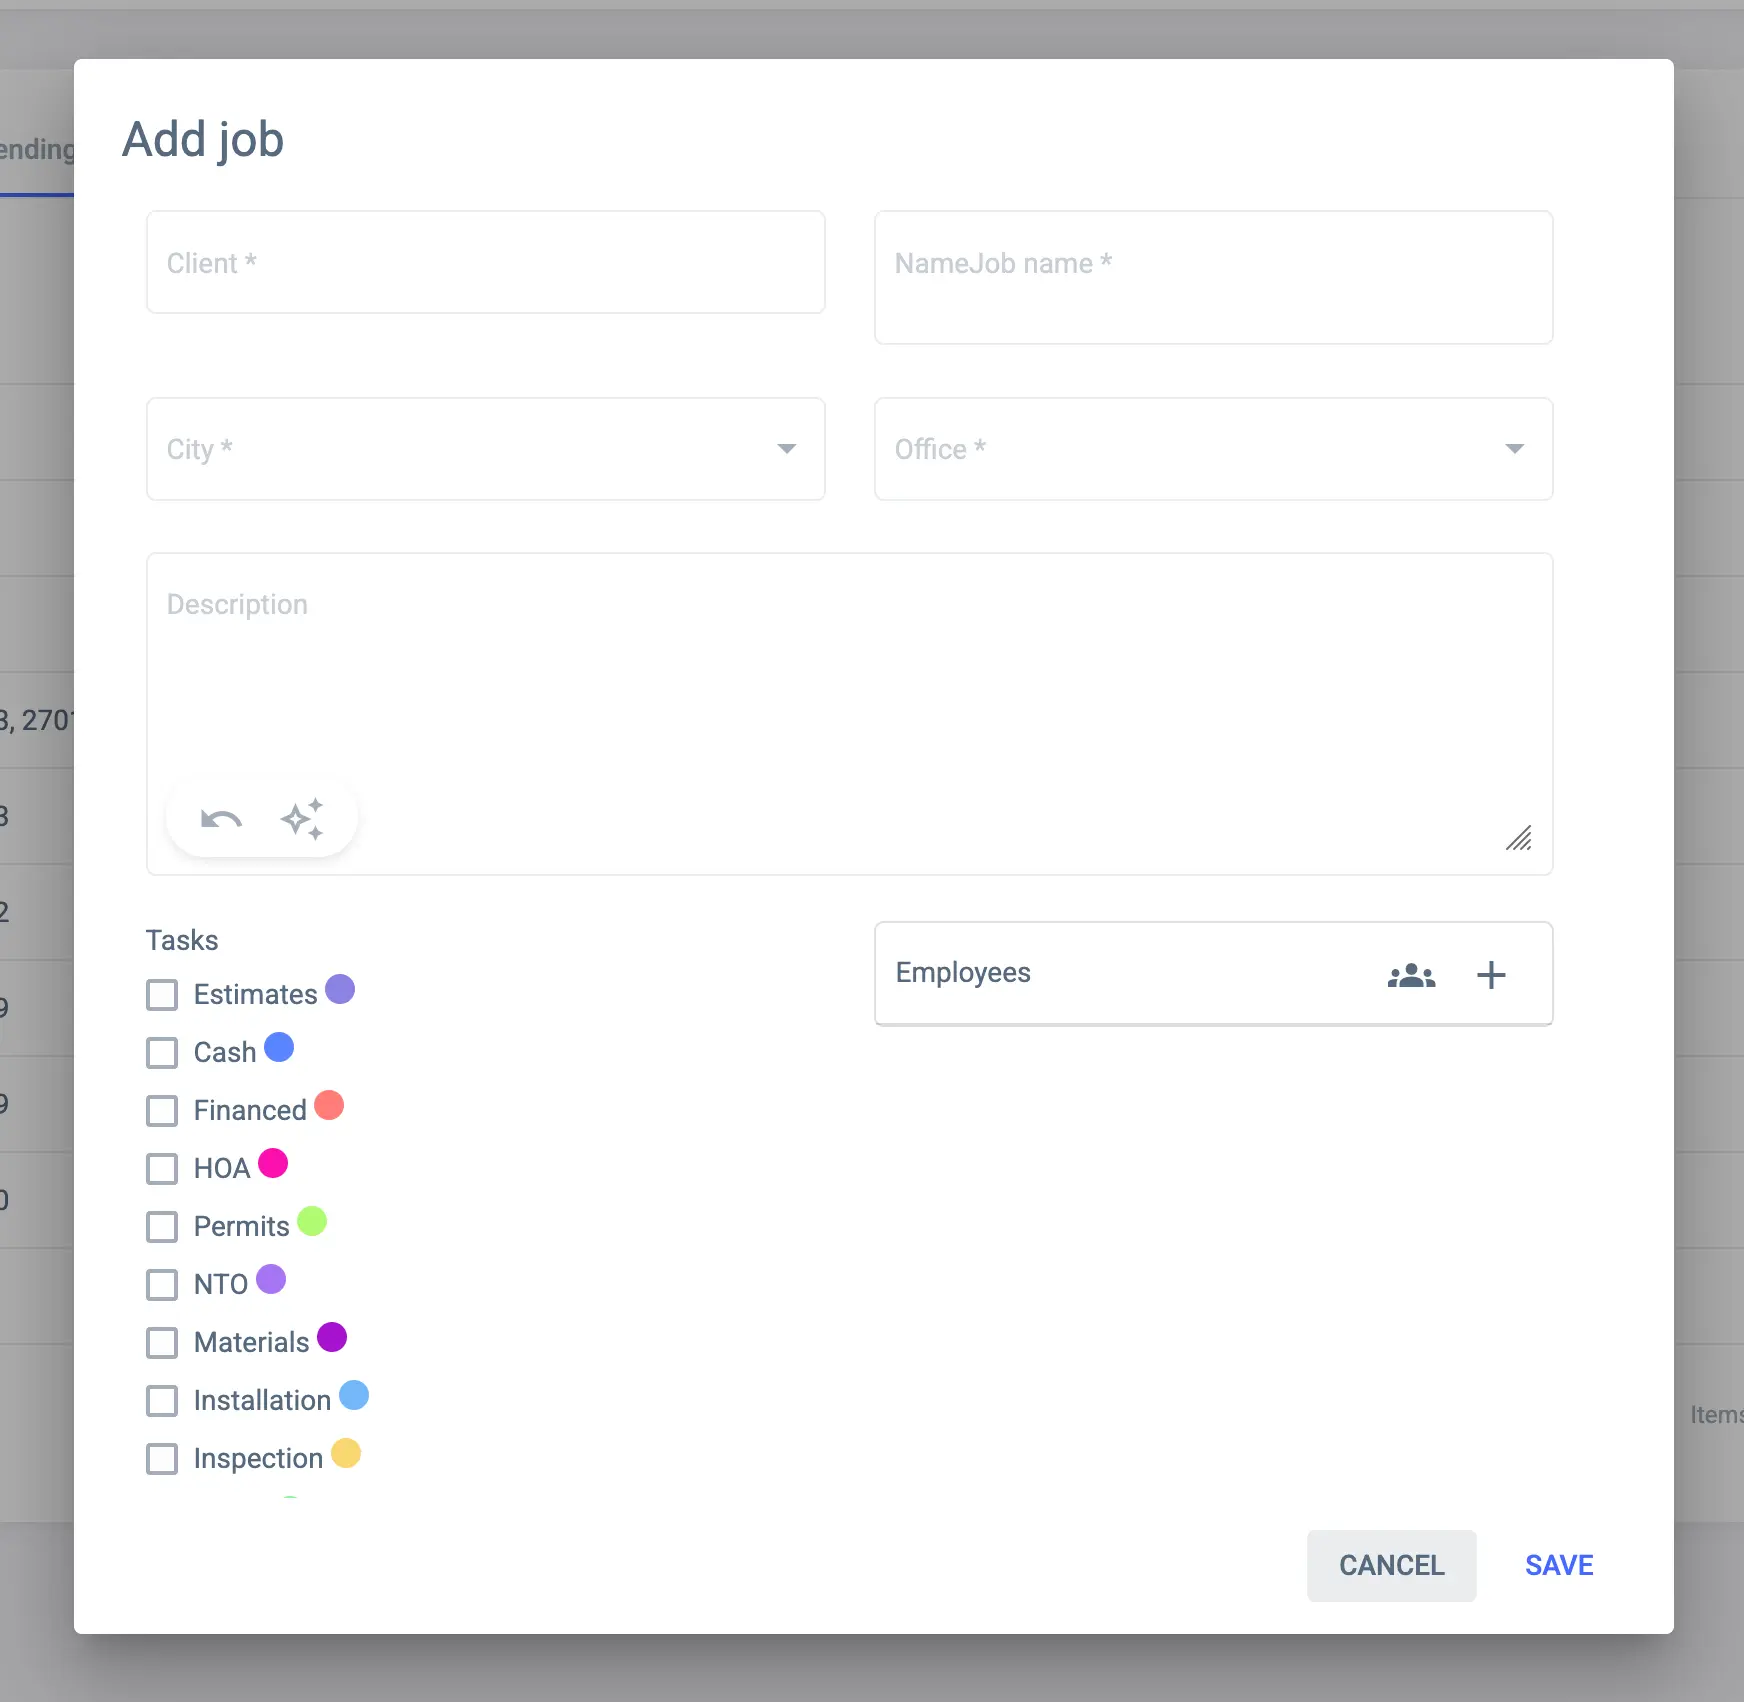The width and height of the screenshot is (1744, 1702).
Task: Click the employees group icon
Action: [1411, 975]
